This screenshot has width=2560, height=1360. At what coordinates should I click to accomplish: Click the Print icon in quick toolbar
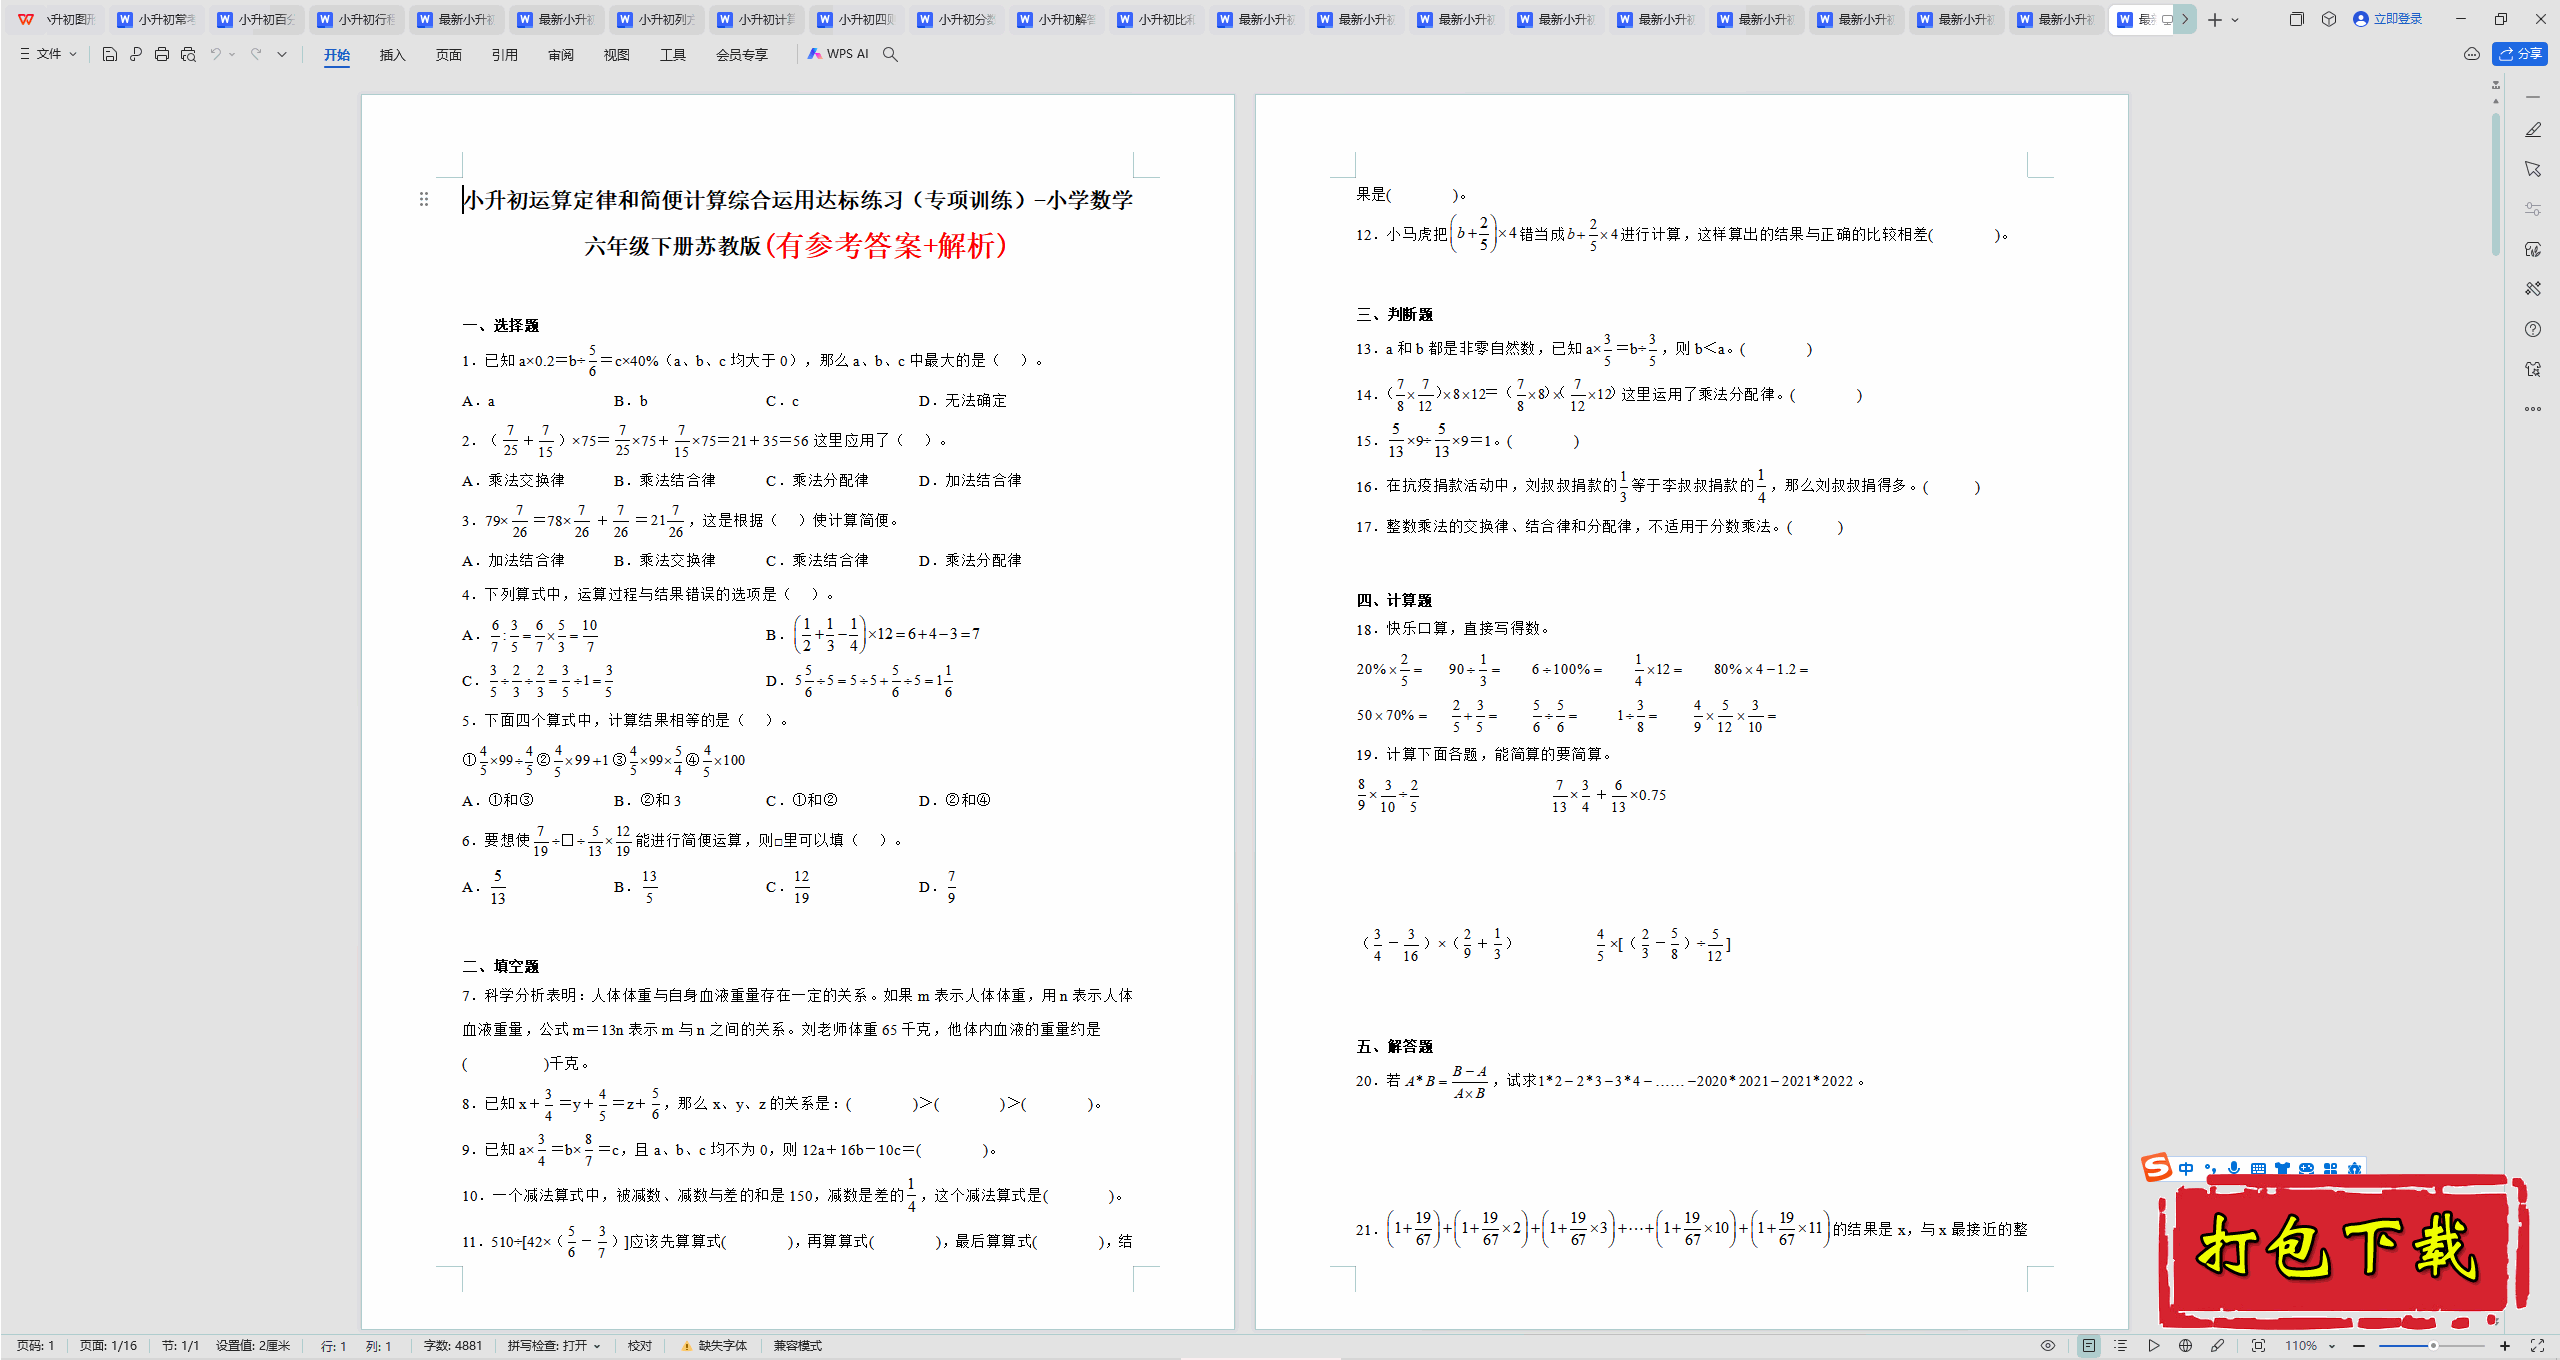162,54
